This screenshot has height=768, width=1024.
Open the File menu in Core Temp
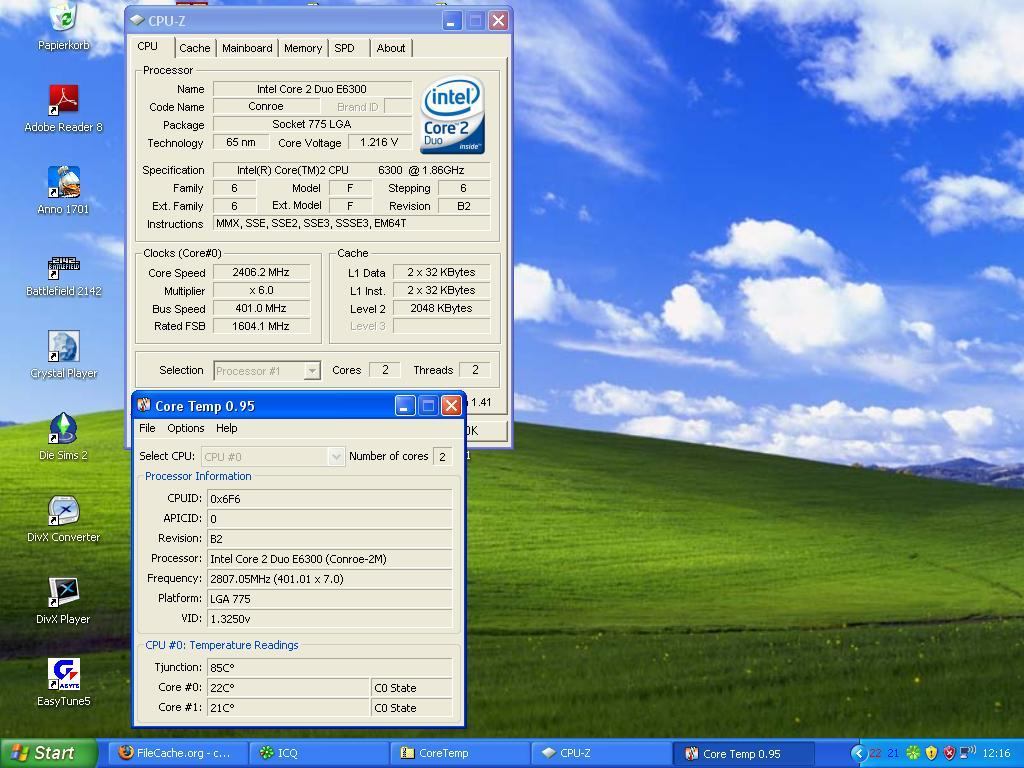[147, 428]
